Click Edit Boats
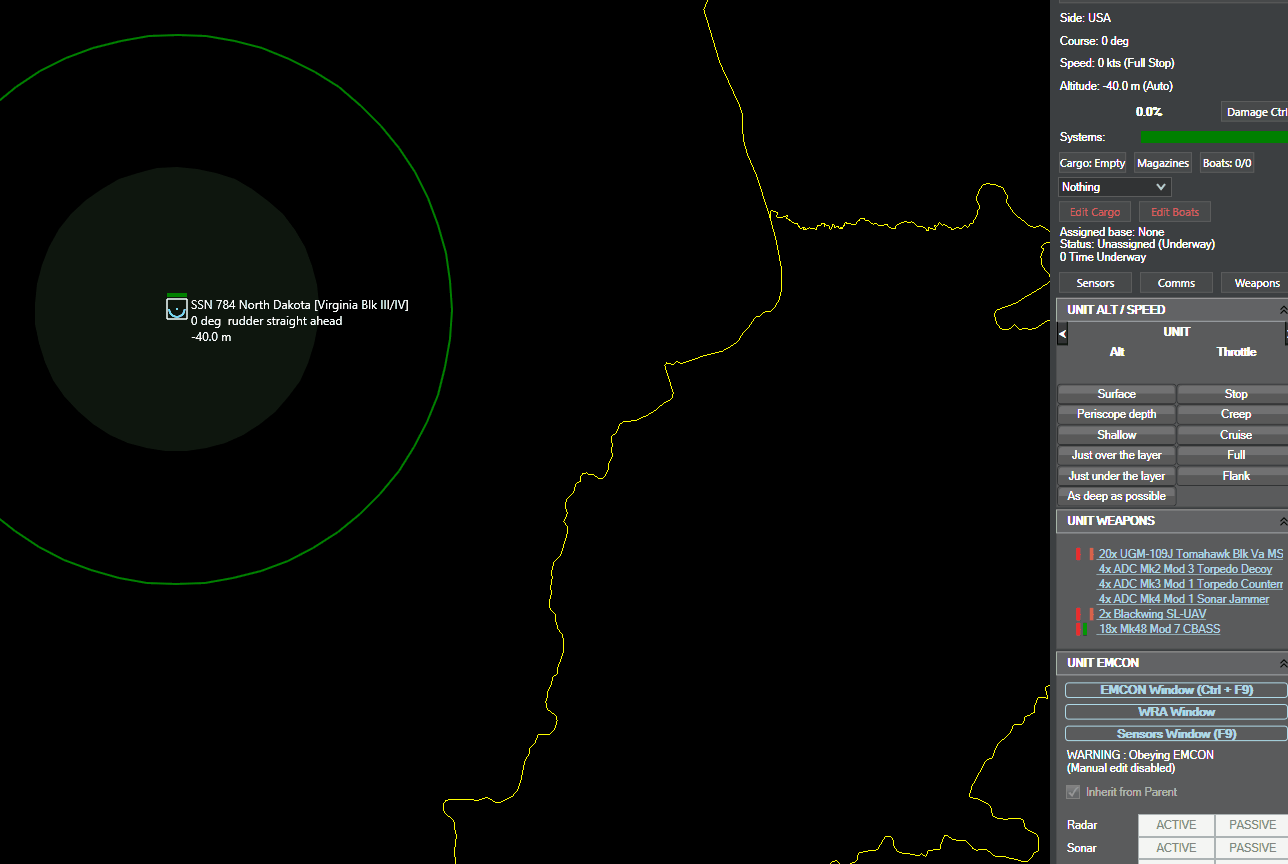 (x=1175, y=212)
